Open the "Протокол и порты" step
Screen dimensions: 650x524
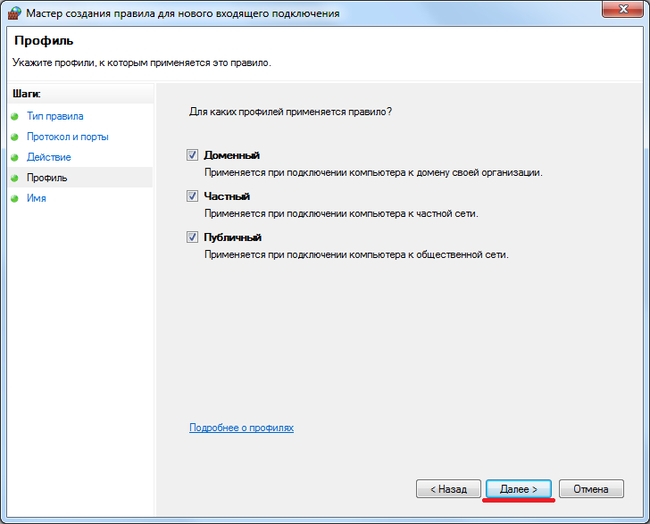click(68, 137)
